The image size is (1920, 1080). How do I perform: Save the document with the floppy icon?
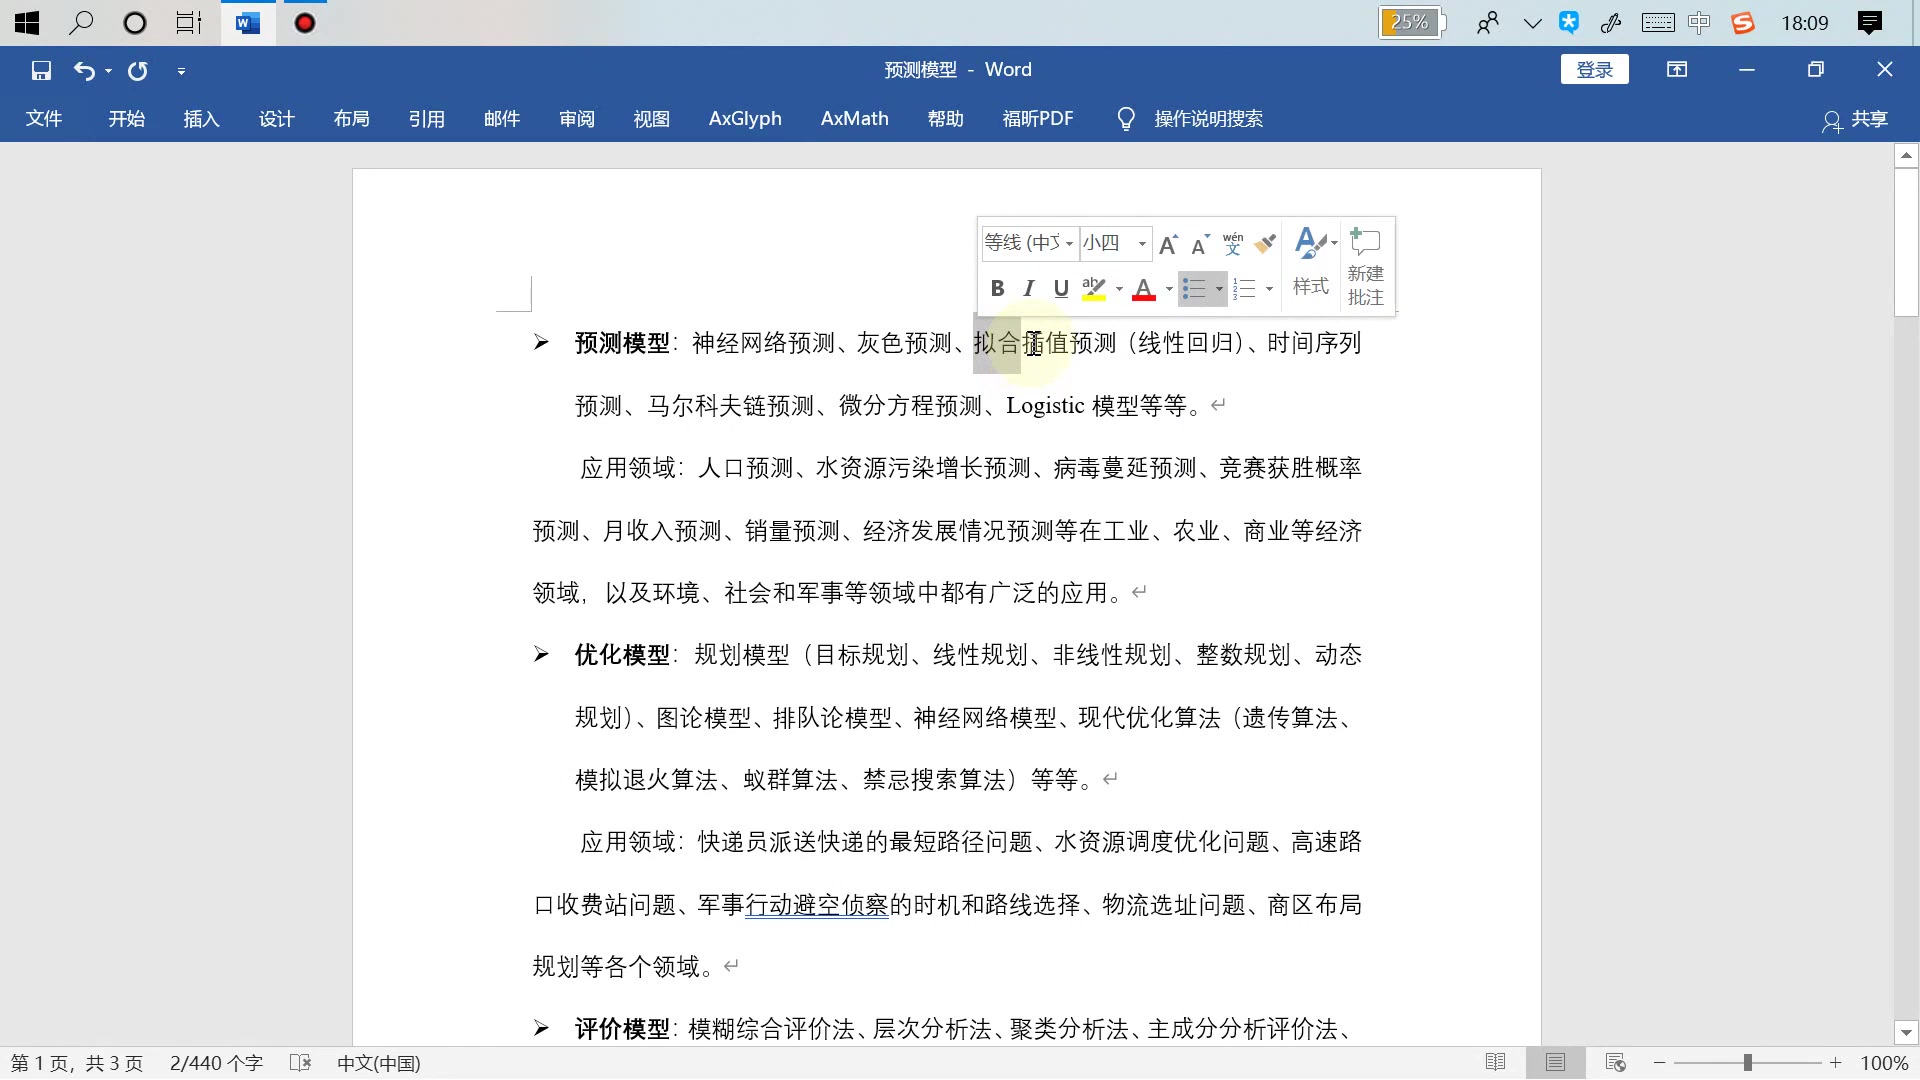pyautogui.click(x=41, y=70)
